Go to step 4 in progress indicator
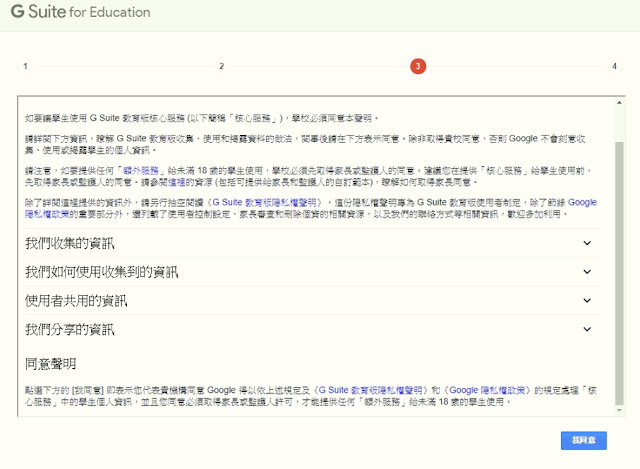 pos(614,66)
